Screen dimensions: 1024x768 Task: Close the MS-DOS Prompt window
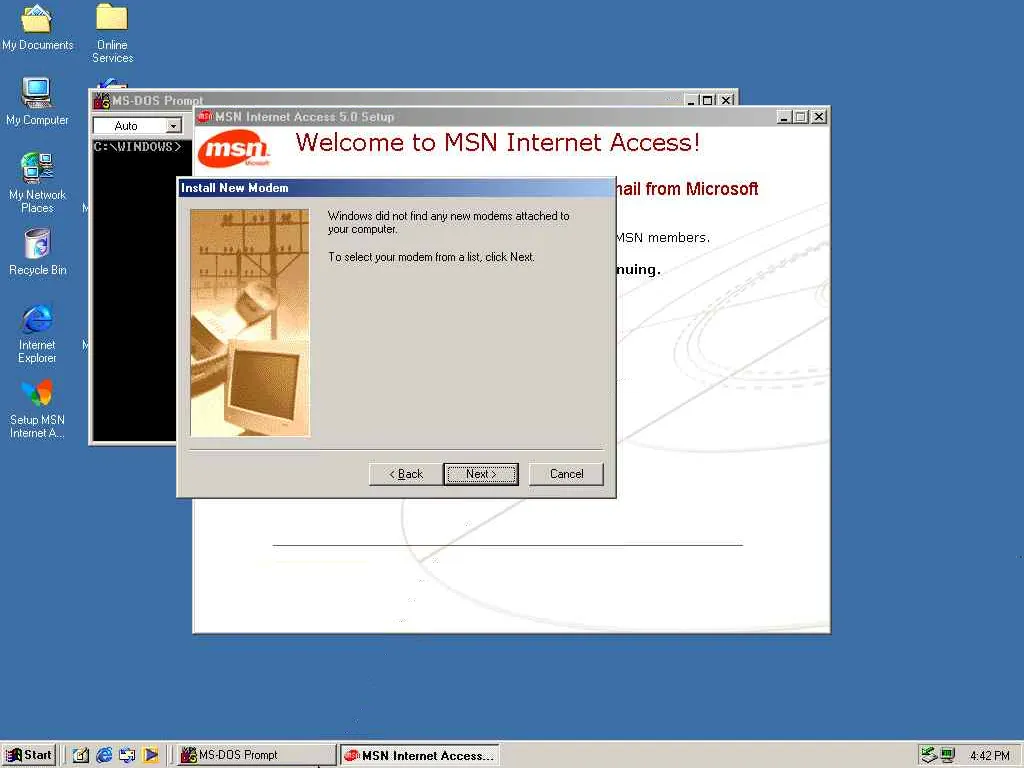tap(726, 100)
